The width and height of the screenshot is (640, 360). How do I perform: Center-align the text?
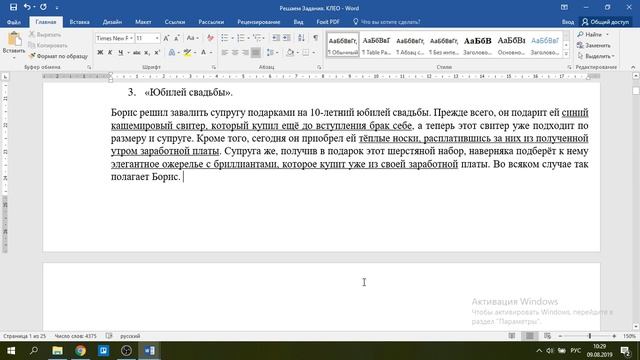pos(235,52)
